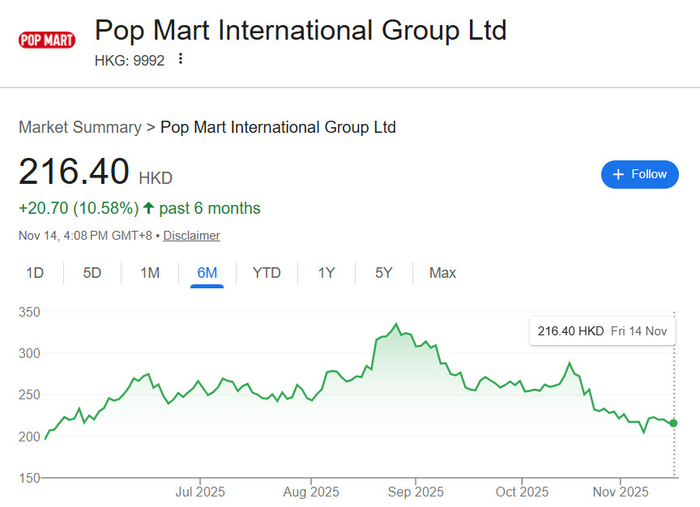The width and height of the screenshot is (700, 507).
Task: Select the 6M time range tab
Action: 207,272
